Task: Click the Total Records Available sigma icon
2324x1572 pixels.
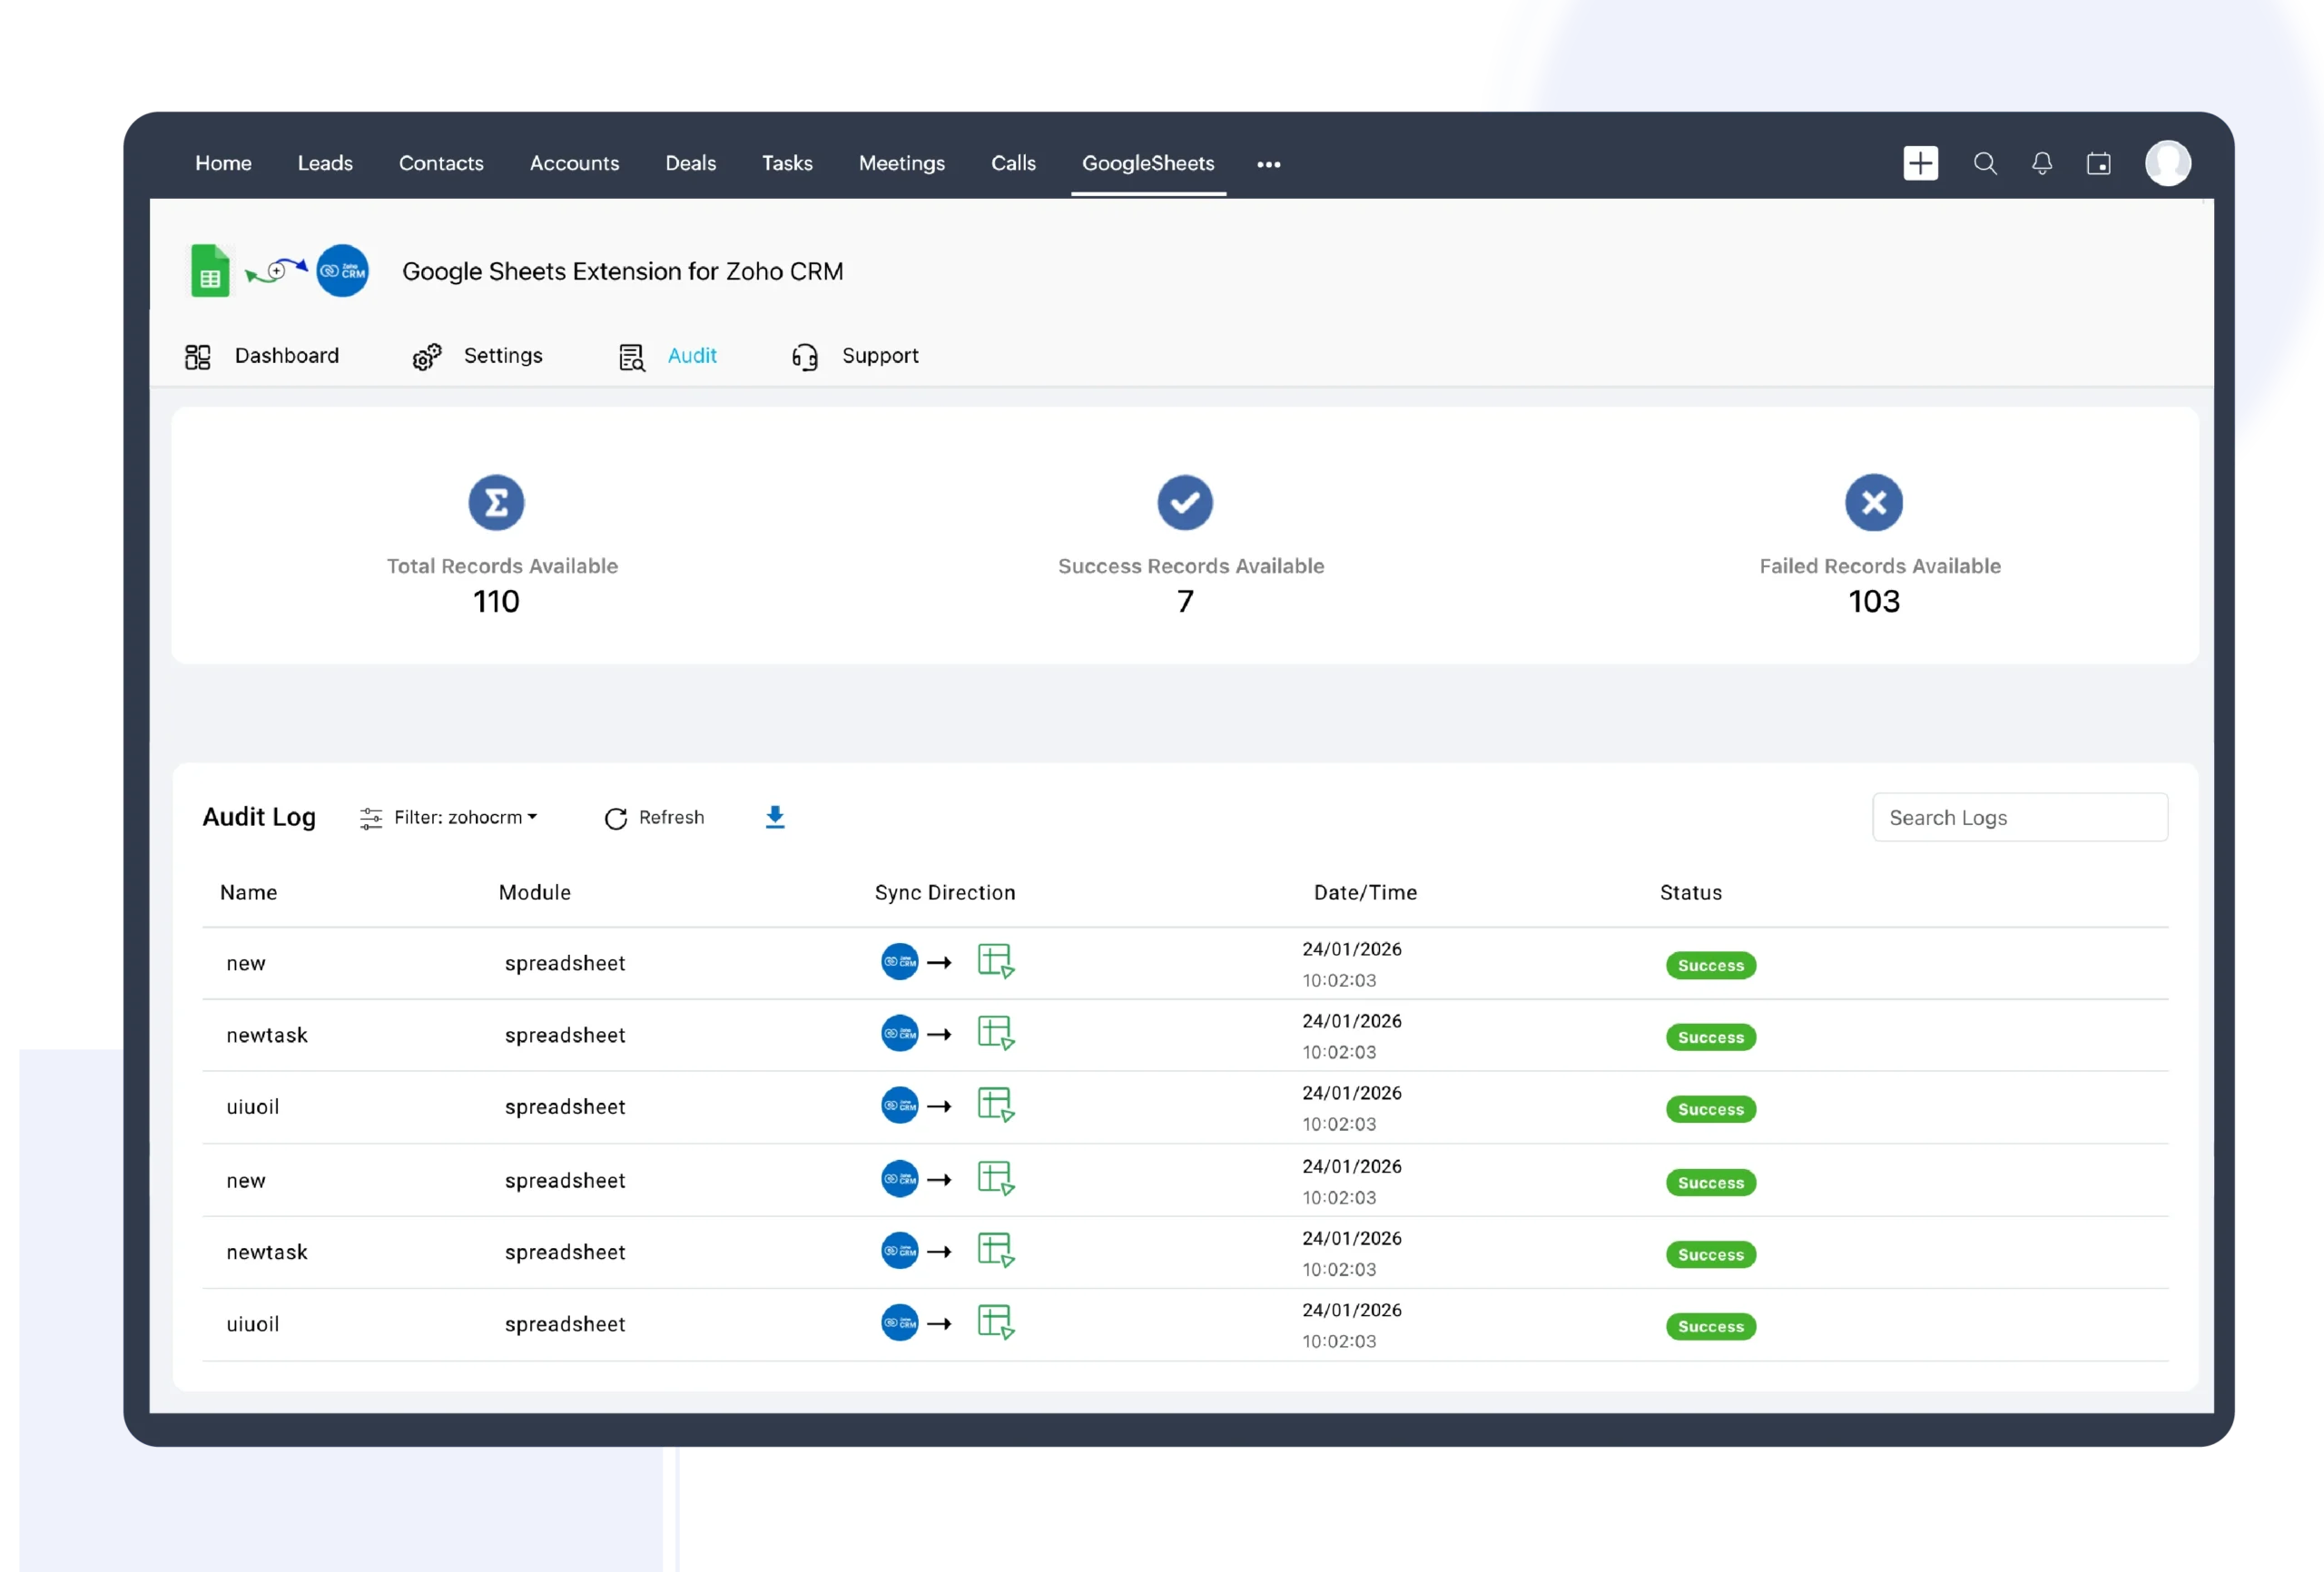Action: pyautogui.click(x=495, y=502)
